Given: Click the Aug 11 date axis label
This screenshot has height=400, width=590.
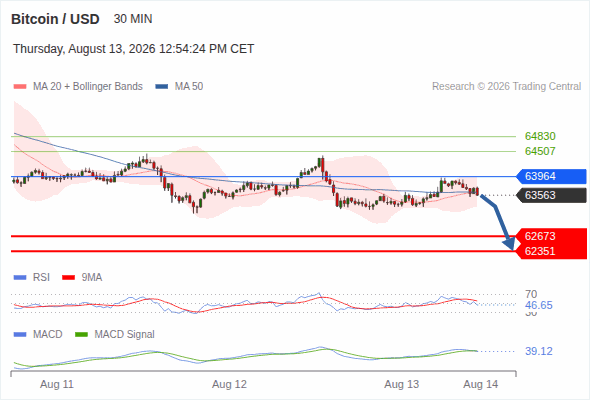Looking at the screenshot, I should tap(57, 385).
